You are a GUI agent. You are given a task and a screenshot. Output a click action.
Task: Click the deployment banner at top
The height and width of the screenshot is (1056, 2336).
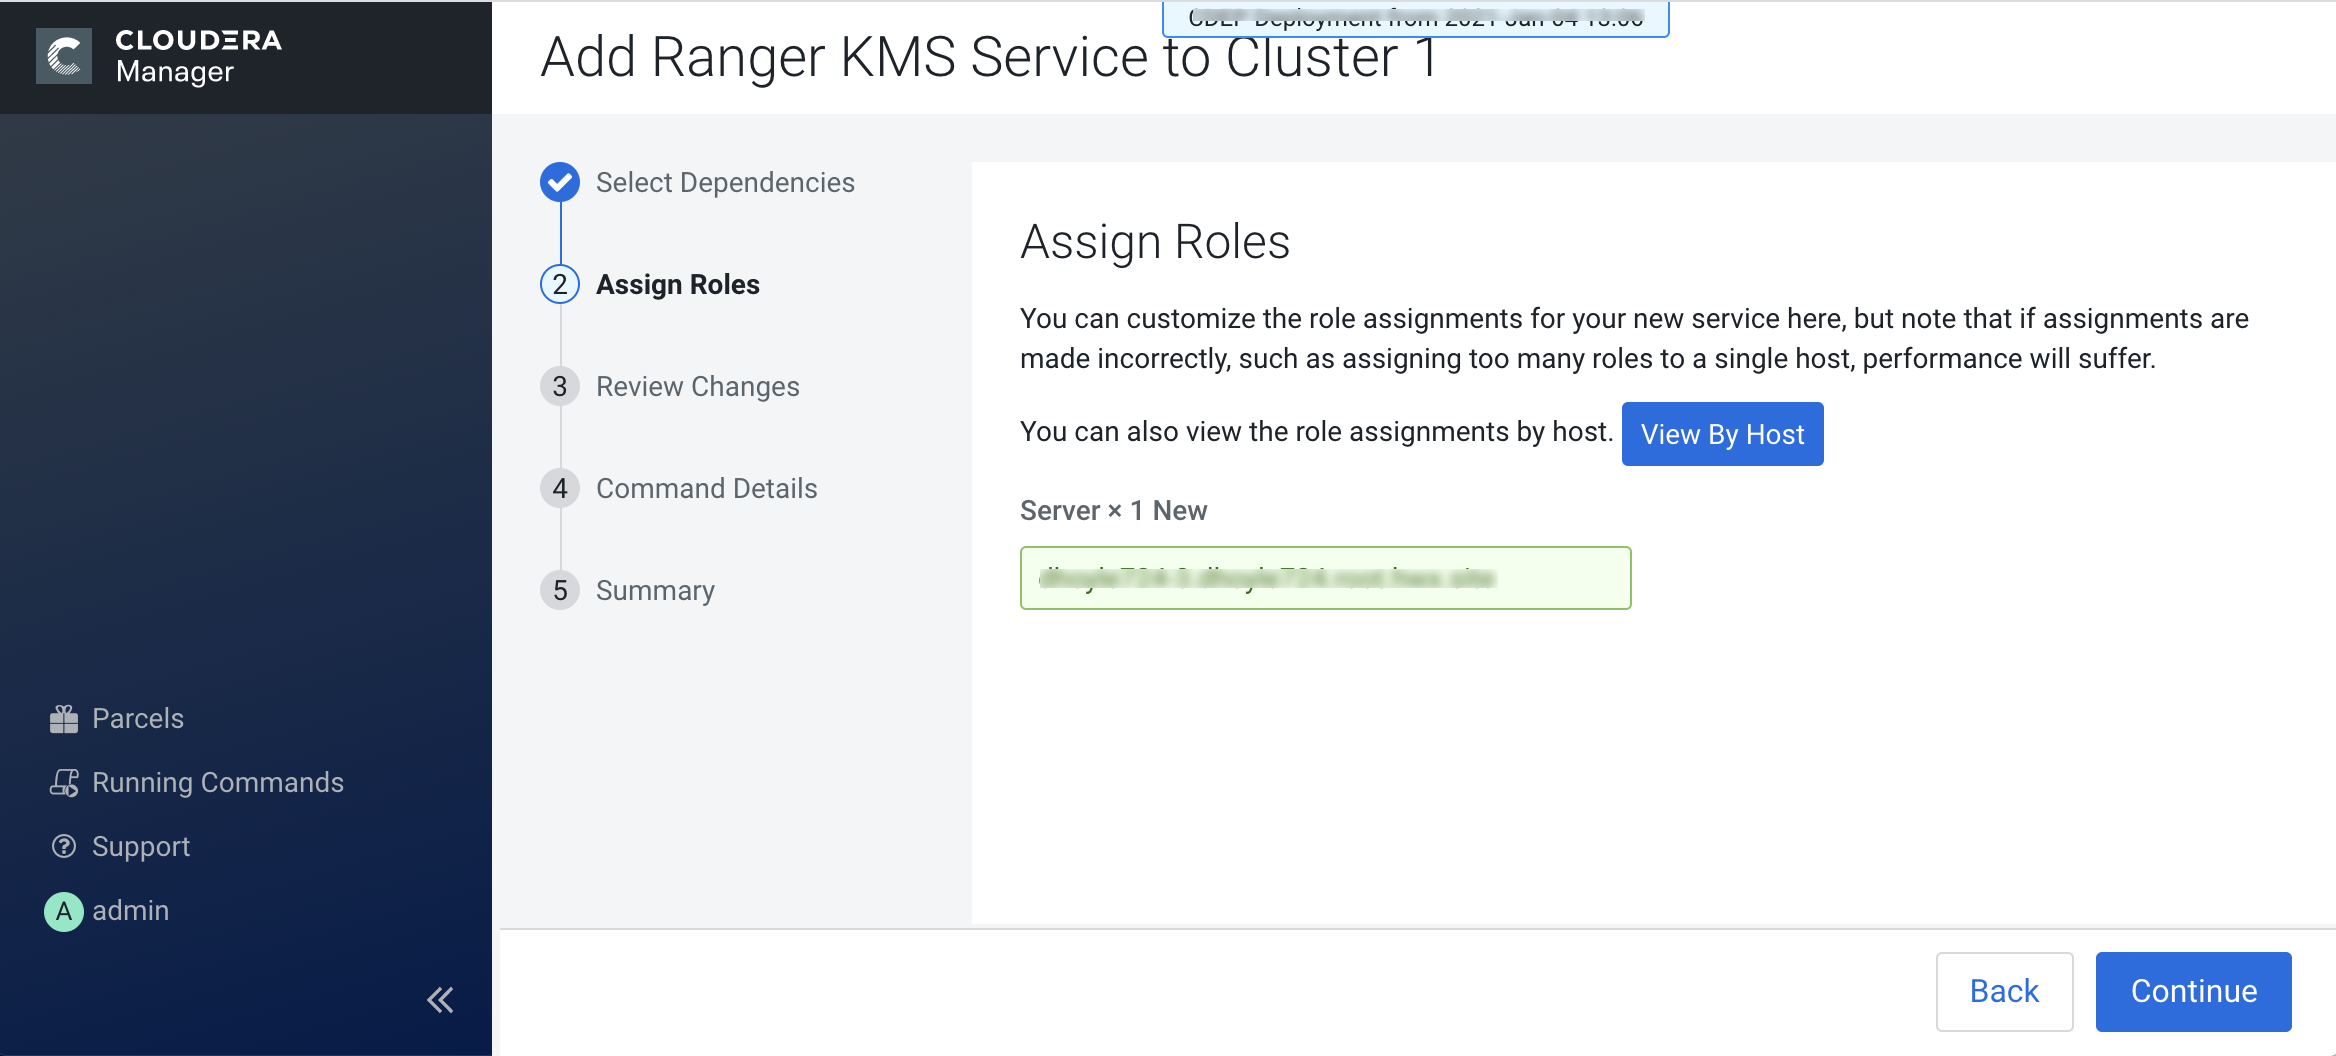tap(1415, 19)
